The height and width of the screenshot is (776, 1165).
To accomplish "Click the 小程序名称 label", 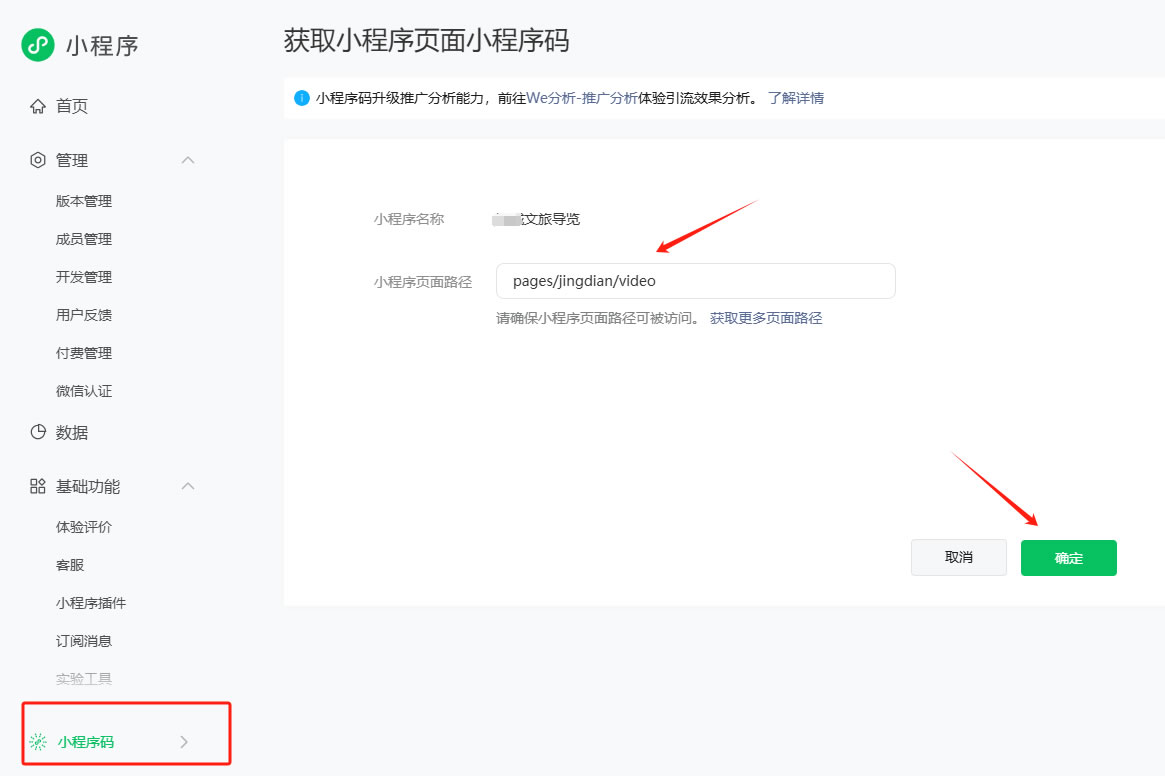I will click(409, 219).
